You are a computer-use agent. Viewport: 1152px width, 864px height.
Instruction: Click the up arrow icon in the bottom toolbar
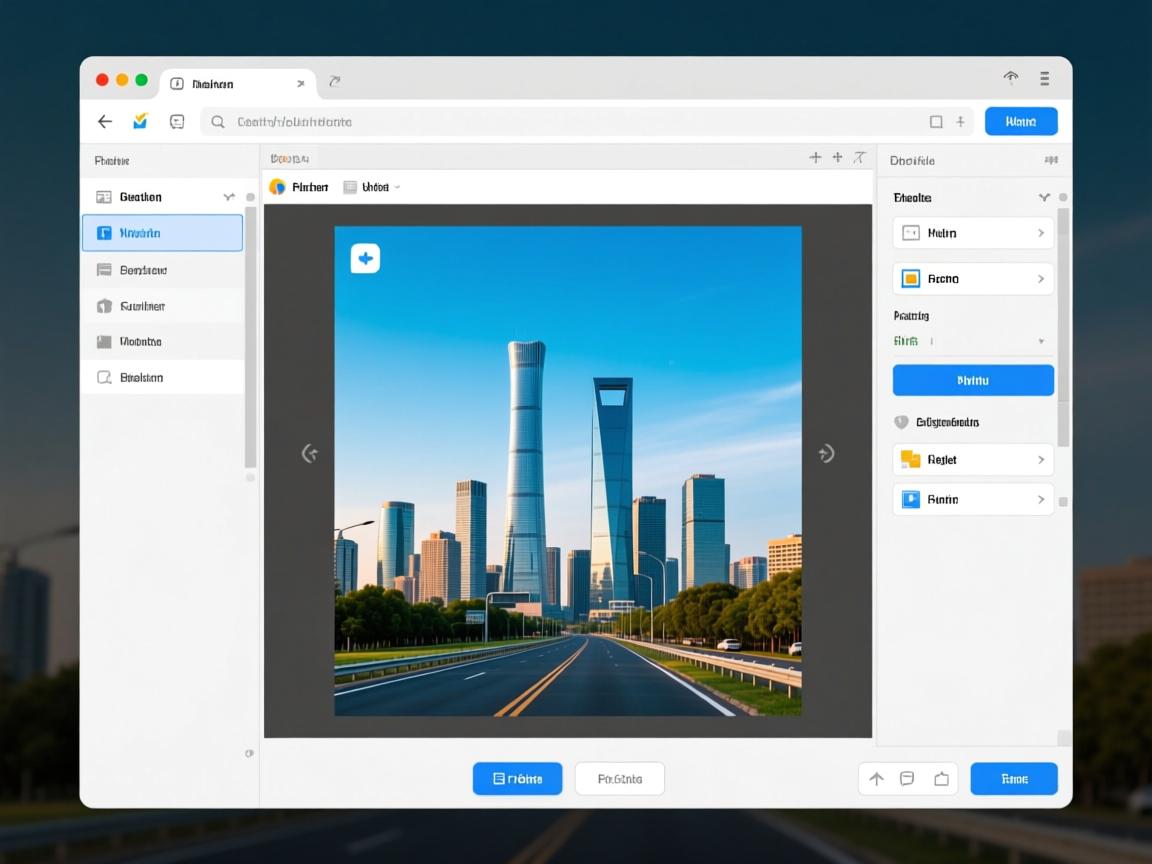click(x=876, y=779)
